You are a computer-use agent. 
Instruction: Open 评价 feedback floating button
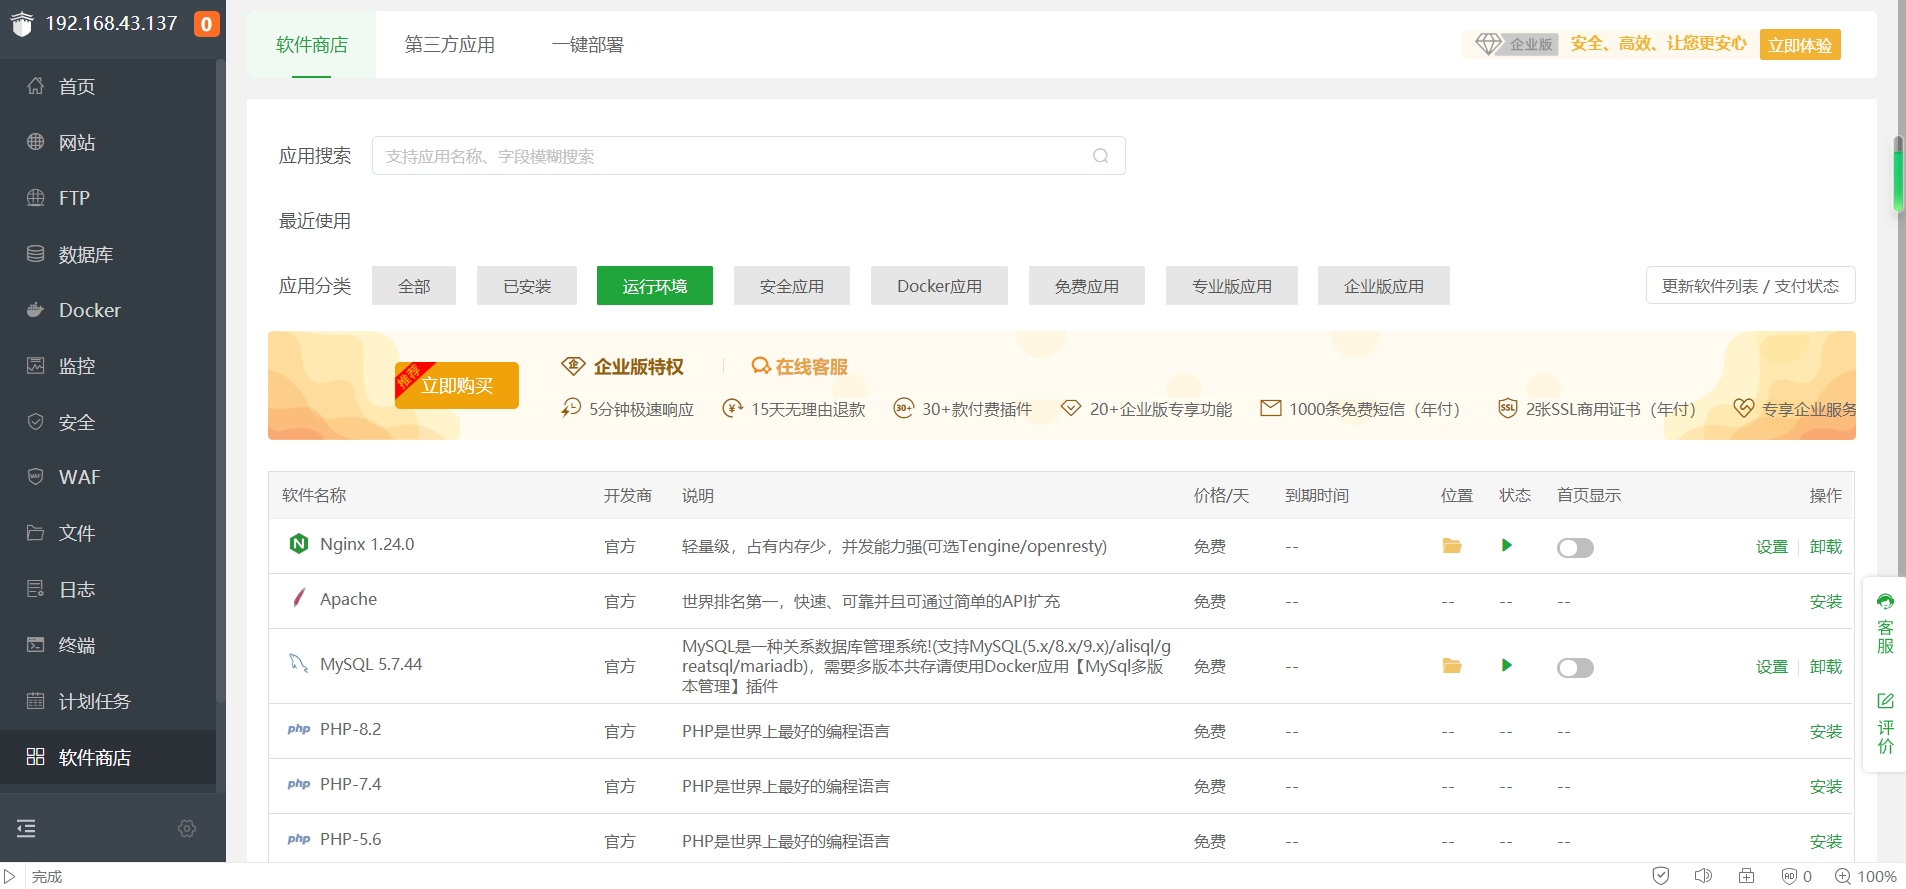1885,722
